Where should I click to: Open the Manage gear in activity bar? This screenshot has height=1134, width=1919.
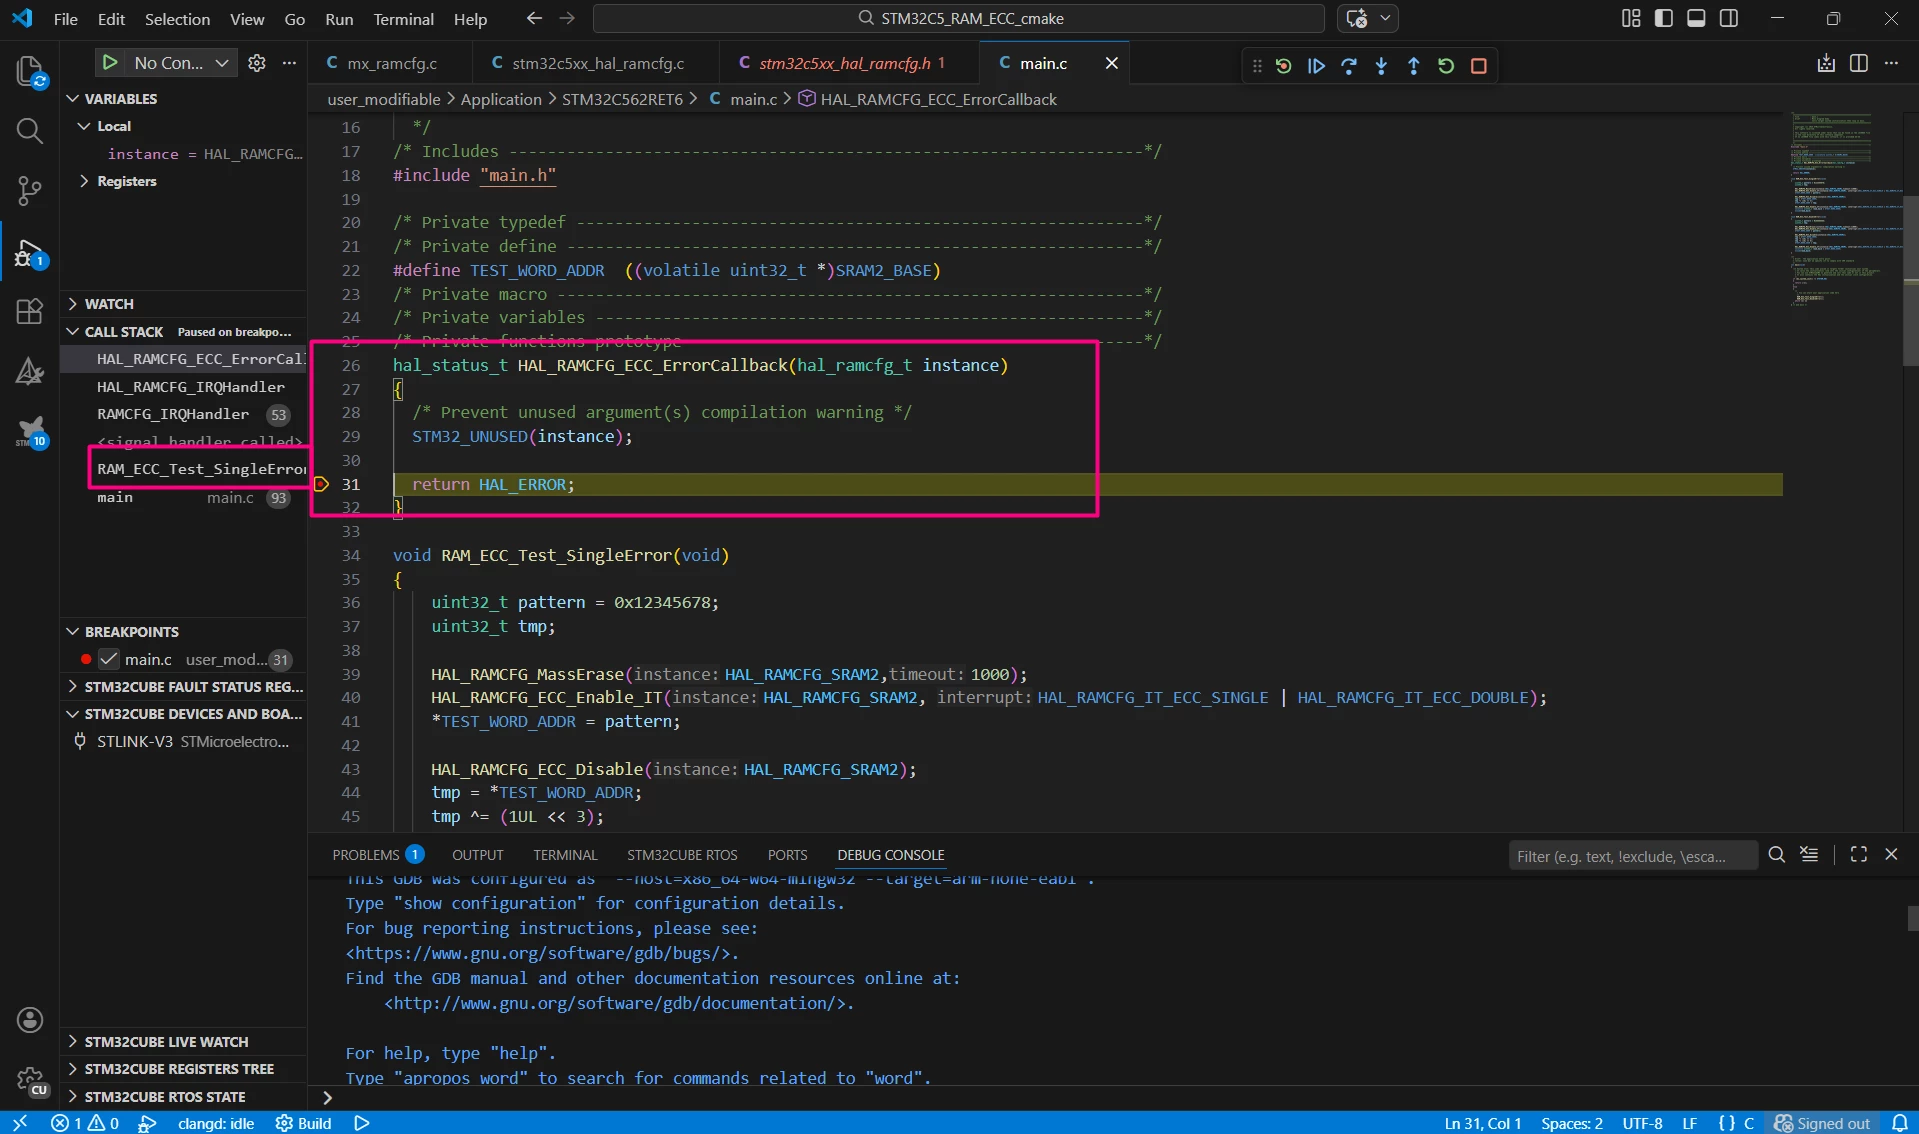point(30,1080)
